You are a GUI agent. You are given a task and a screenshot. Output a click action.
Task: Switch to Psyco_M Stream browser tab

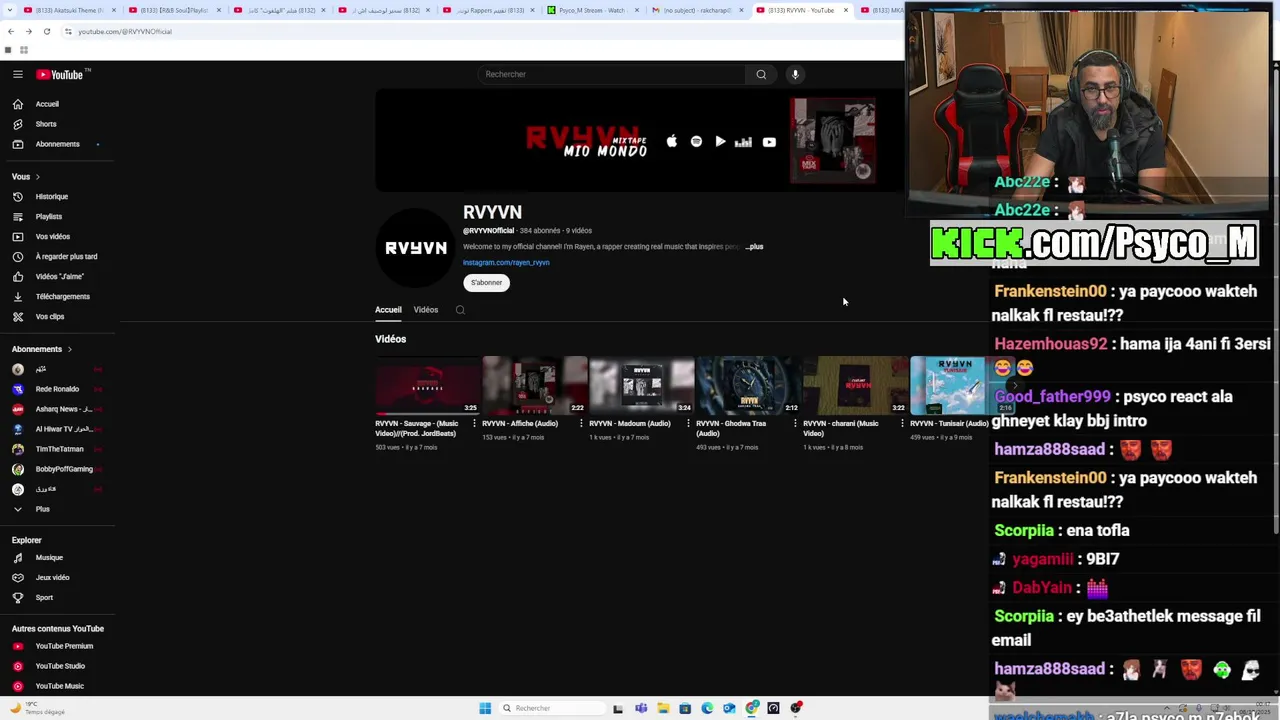[592, 10]
